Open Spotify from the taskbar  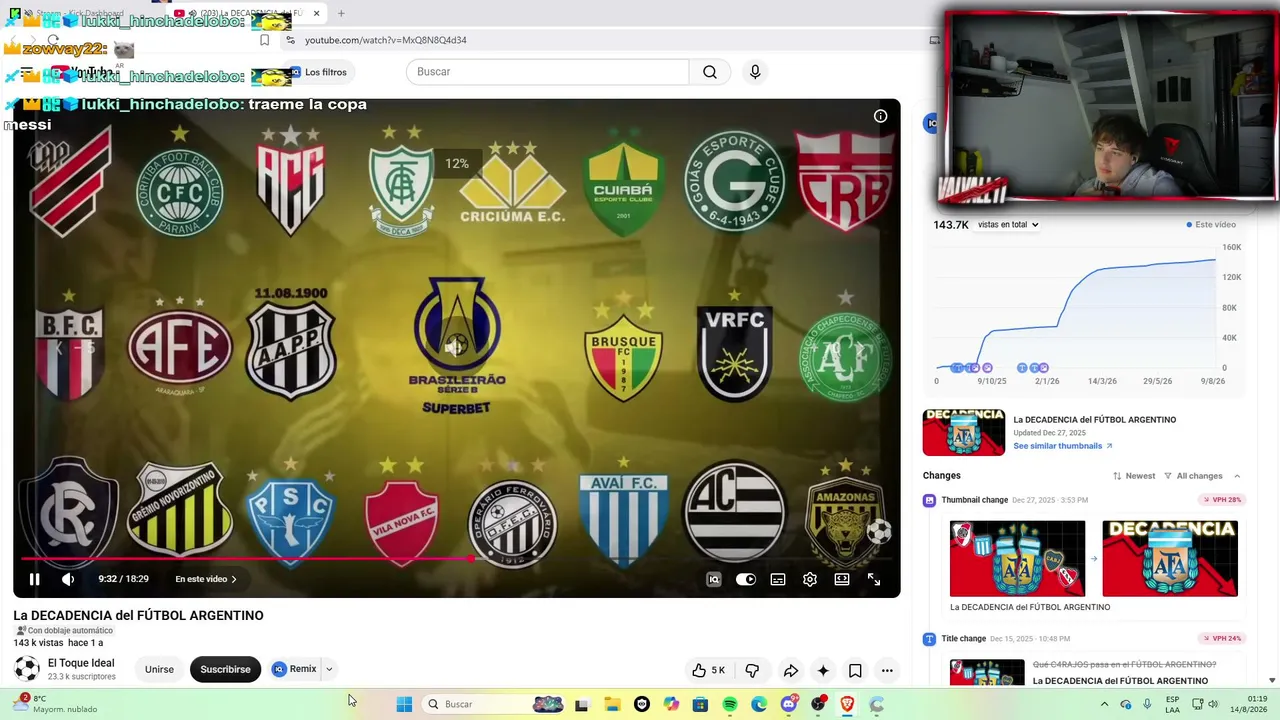730,704
